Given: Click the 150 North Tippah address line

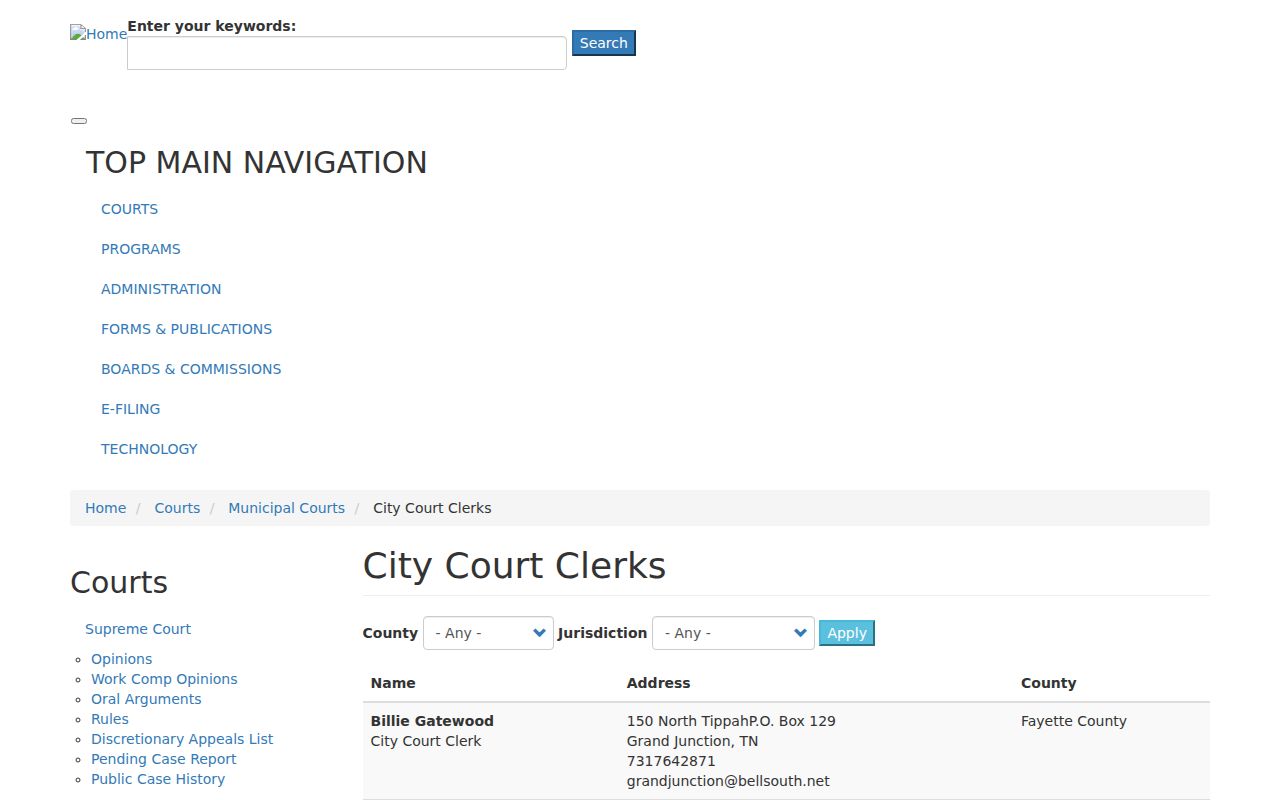Looking at the screenshot, I should 731,721.
